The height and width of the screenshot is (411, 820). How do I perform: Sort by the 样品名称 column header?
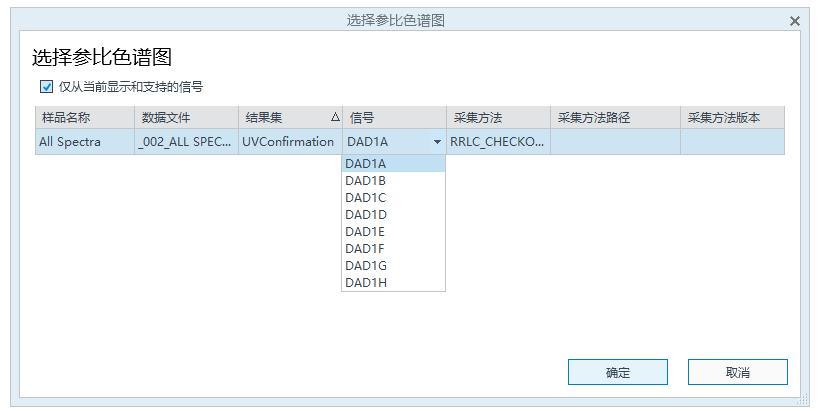tap(85, 118)
